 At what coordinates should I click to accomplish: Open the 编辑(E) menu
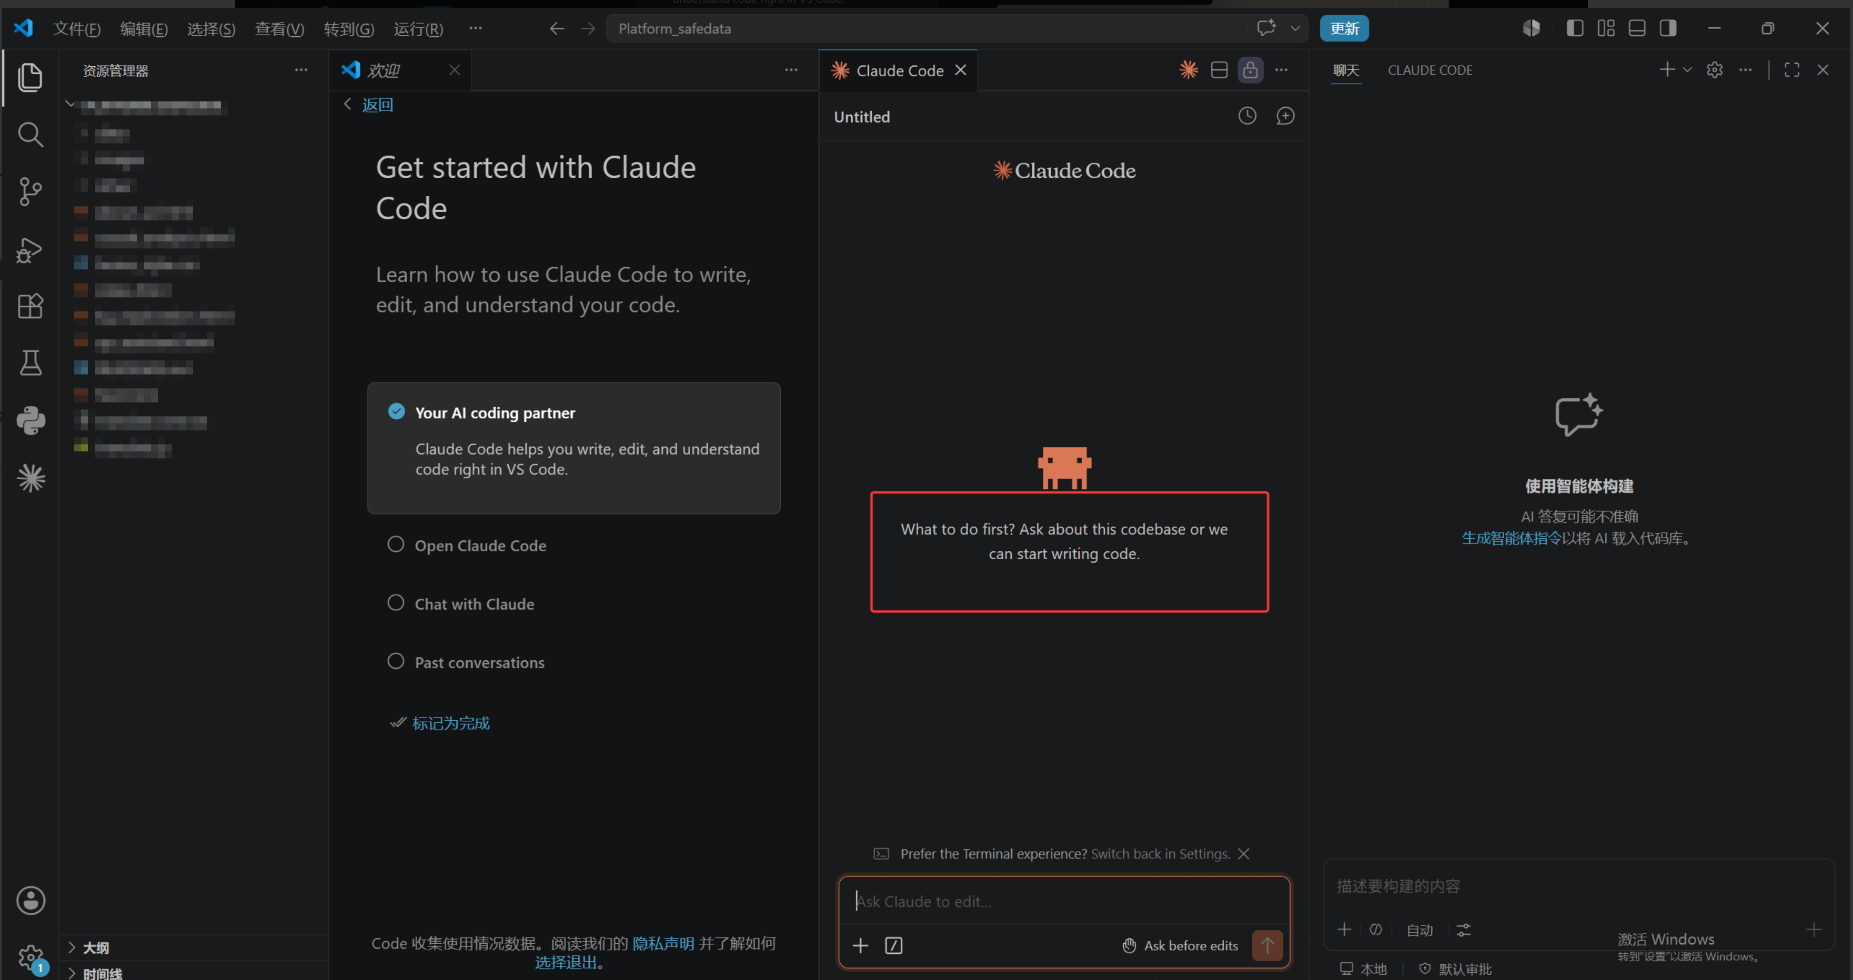(144, 29)
